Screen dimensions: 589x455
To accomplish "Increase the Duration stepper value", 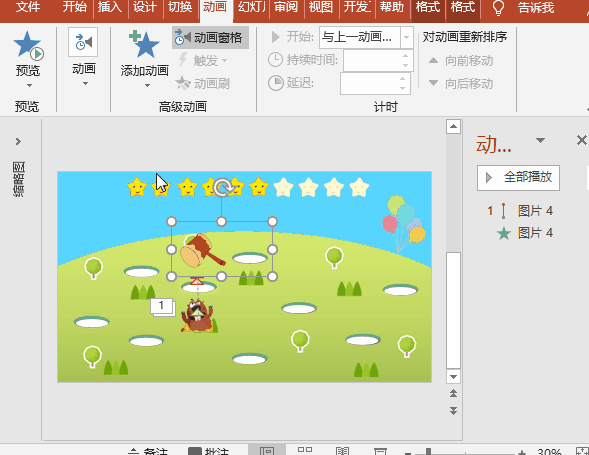I will click(x=405, y=56).
